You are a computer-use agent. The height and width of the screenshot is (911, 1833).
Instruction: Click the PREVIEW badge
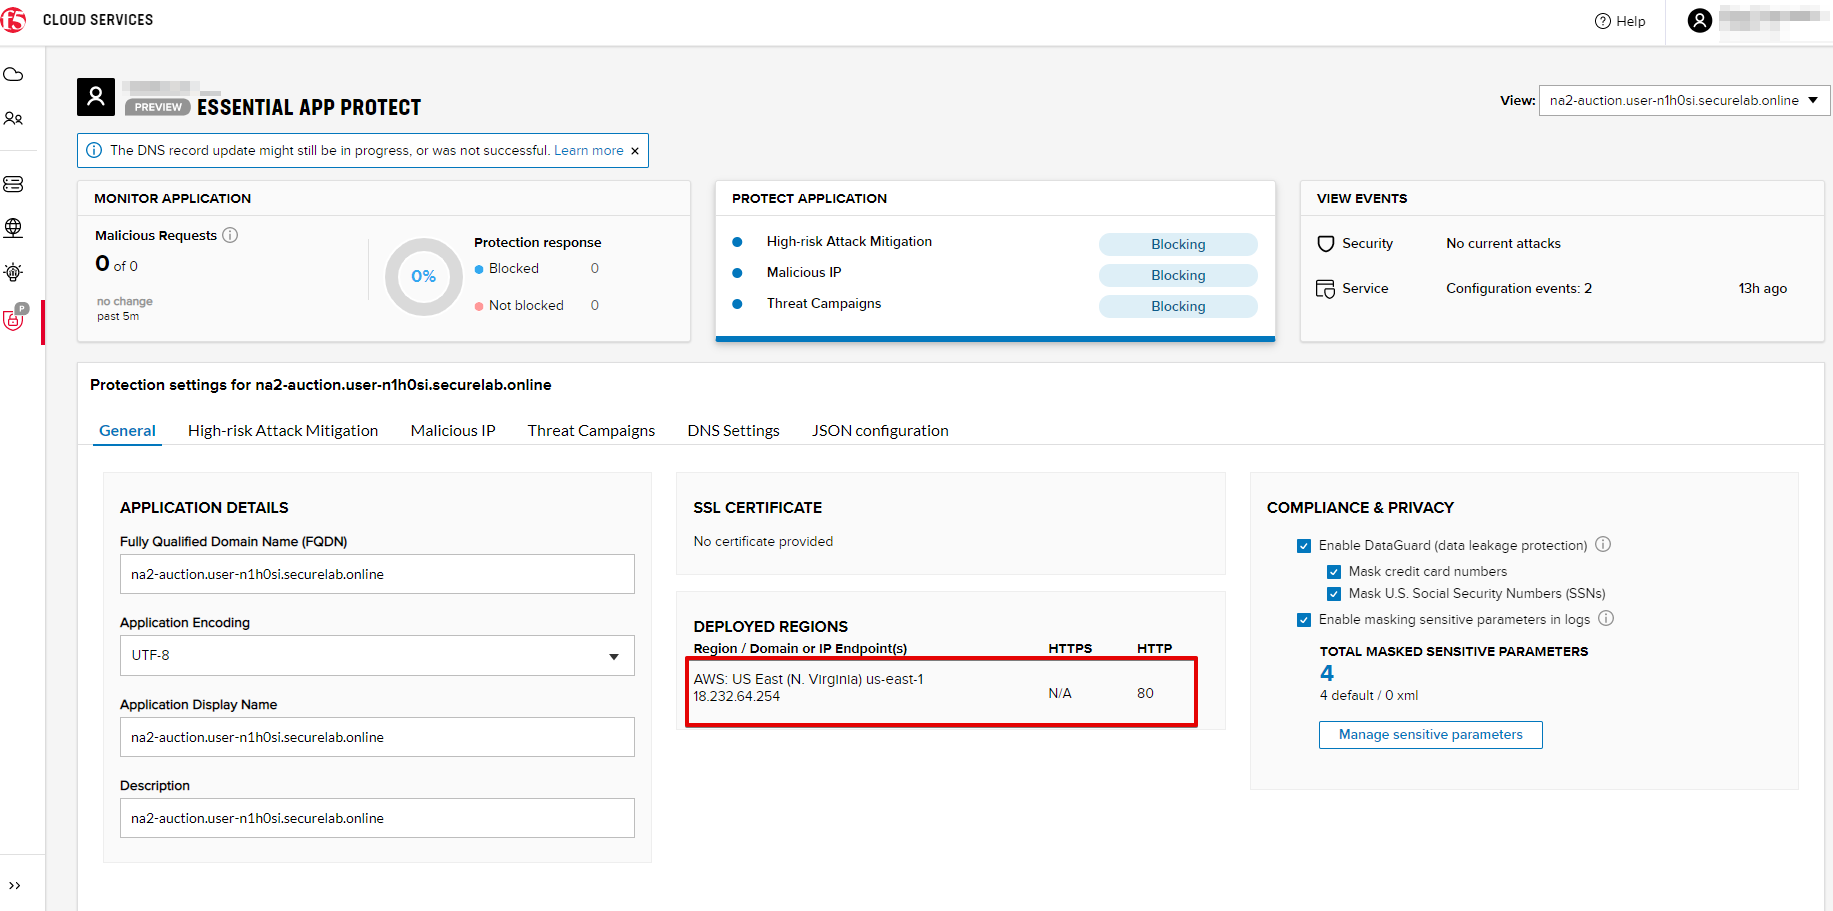pyautogui.click(x=158, y=107)
